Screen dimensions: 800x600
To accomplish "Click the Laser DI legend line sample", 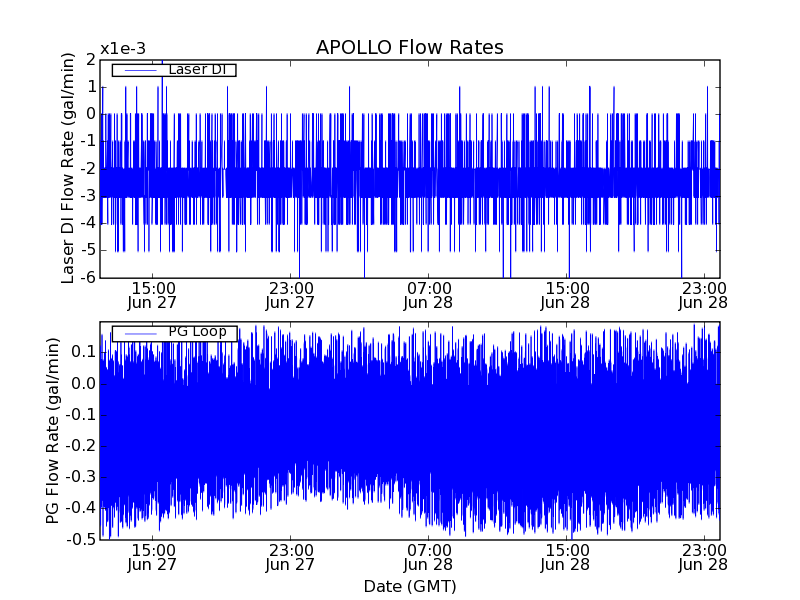I will 140,70.
